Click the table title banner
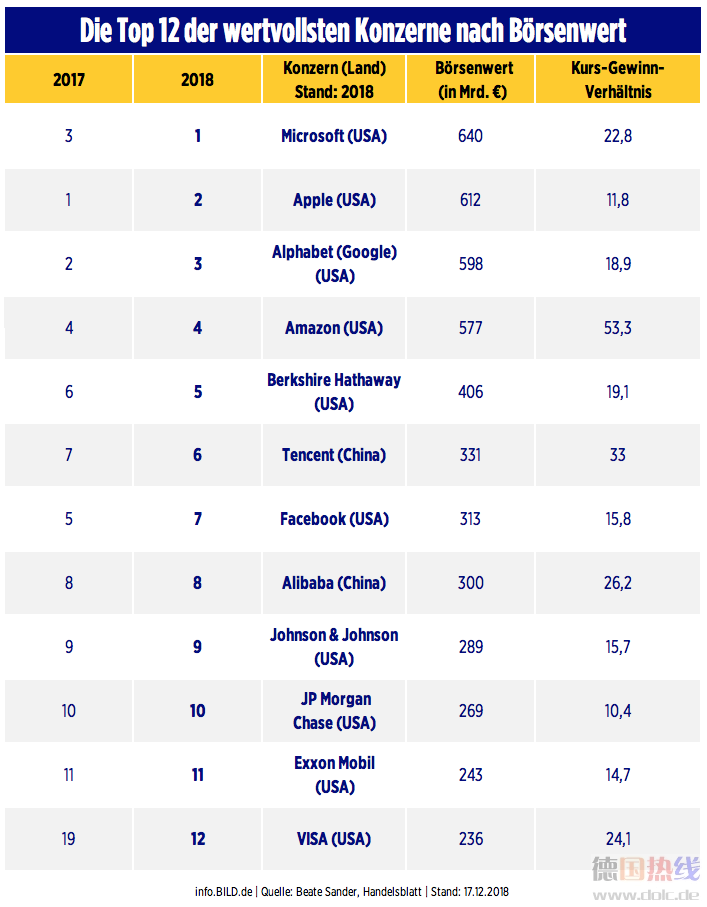Image resolution: width=707 pixels, height=907 pixels. [353, 30]
